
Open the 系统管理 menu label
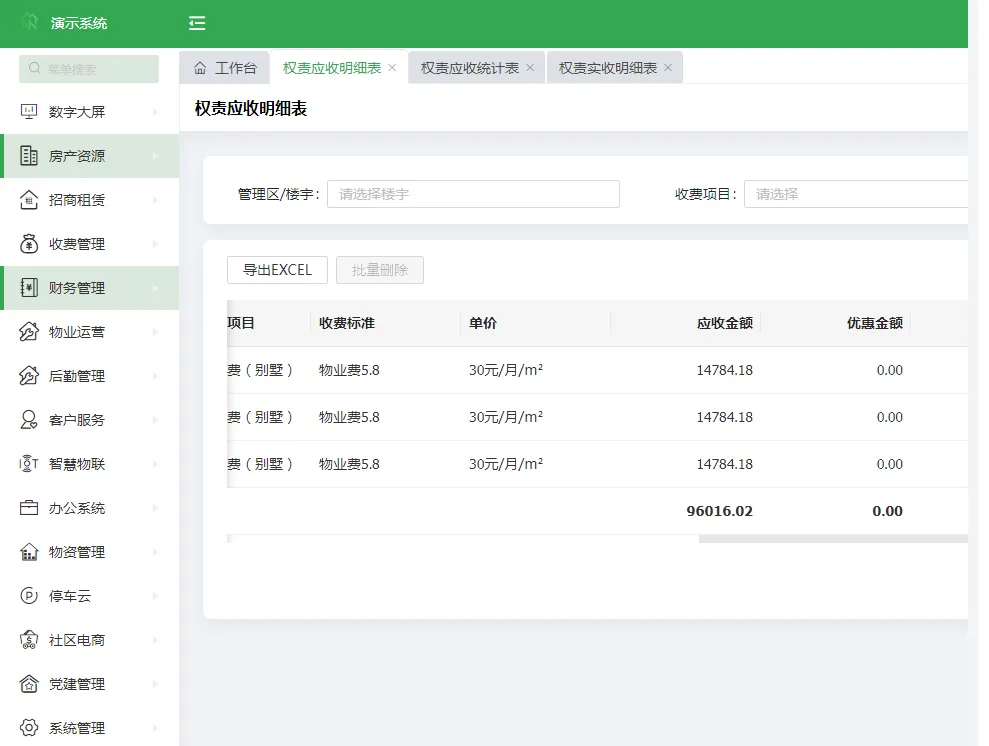(77, 728)
